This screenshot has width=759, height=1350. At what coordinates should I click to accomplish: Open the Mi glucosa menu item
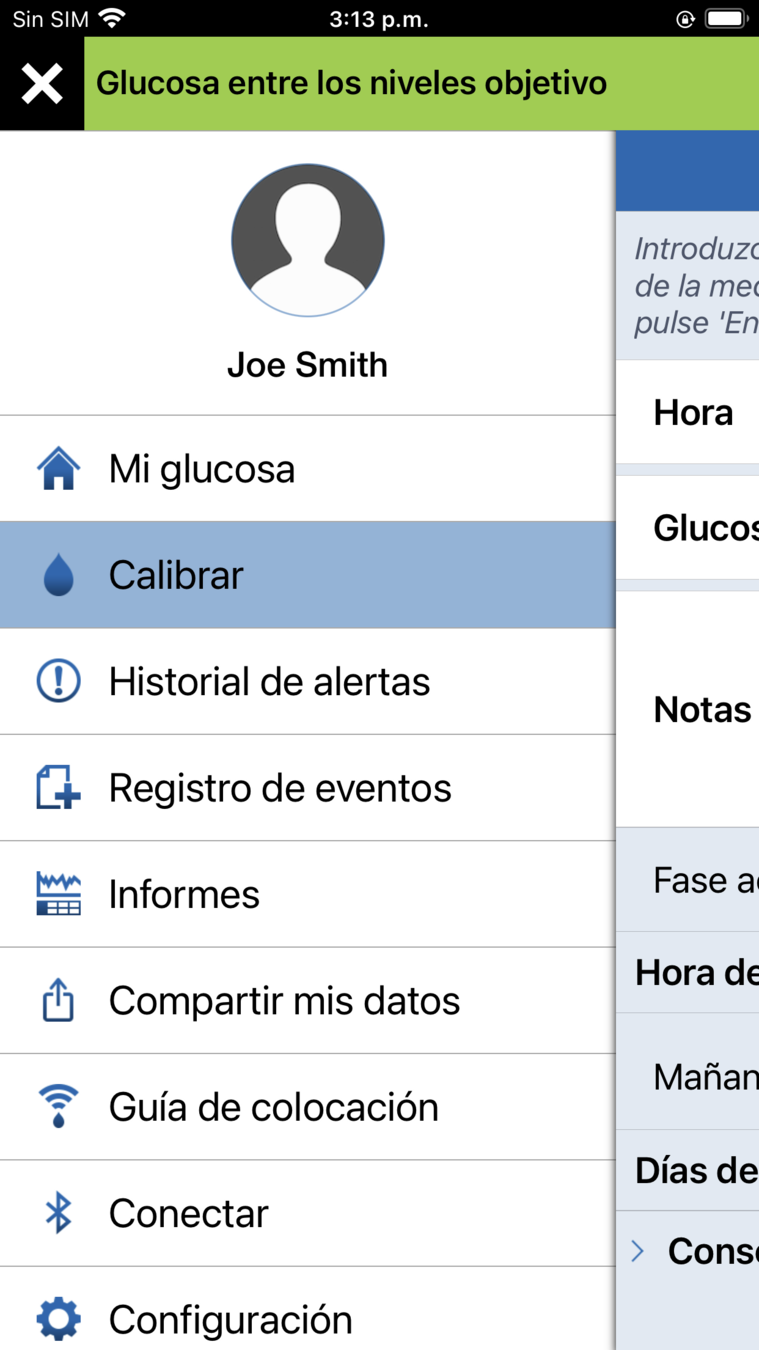pos(202,469)
